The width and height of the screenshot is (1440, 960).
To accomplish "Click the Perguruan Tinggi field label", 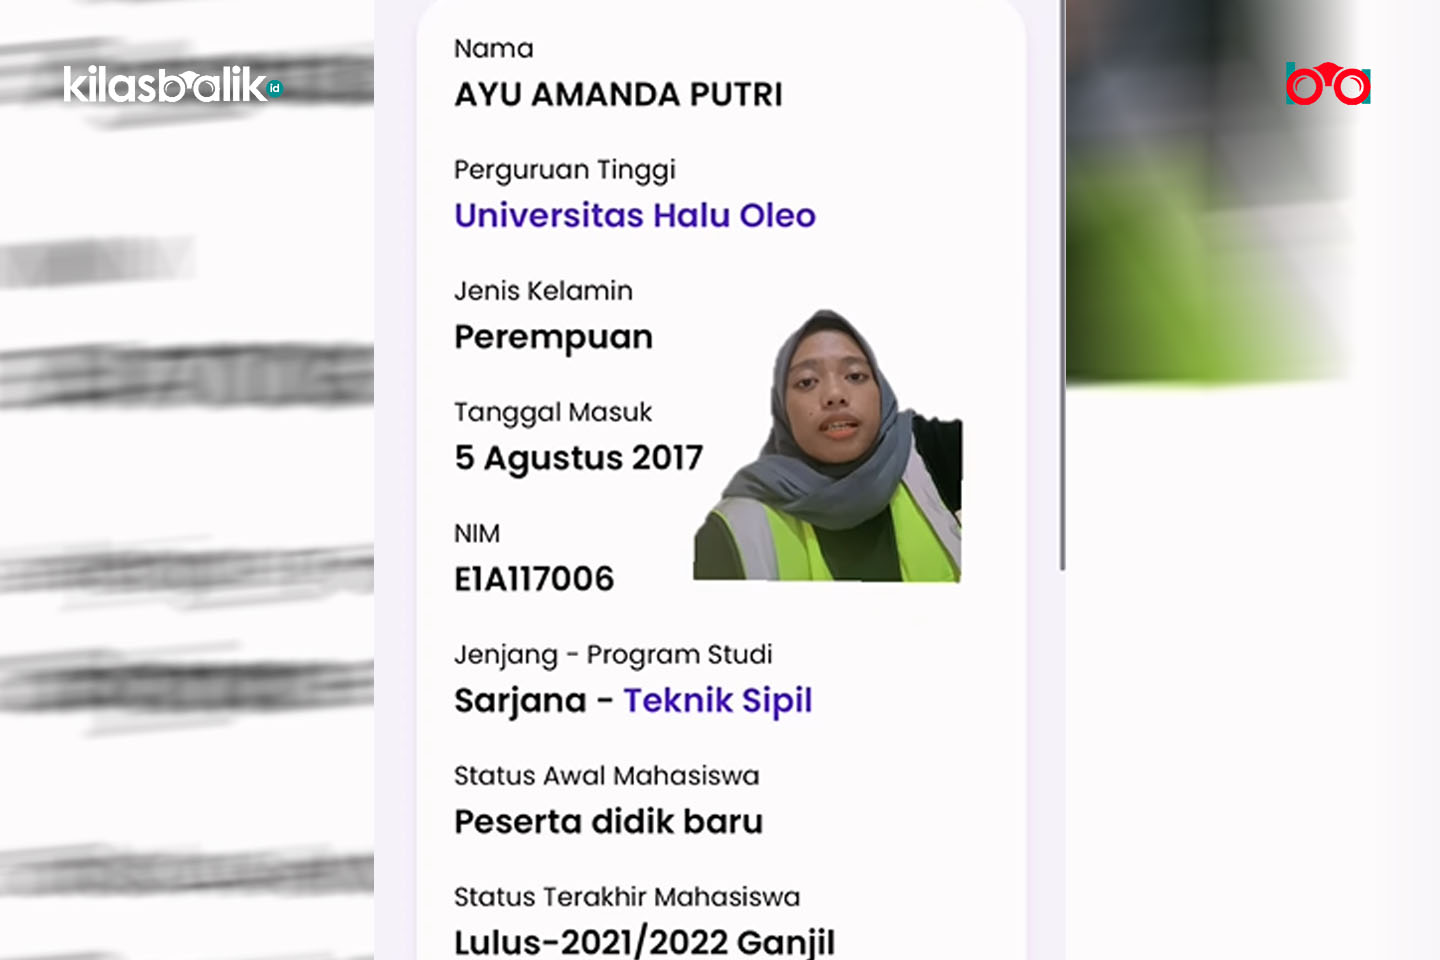I will [564, 170].
